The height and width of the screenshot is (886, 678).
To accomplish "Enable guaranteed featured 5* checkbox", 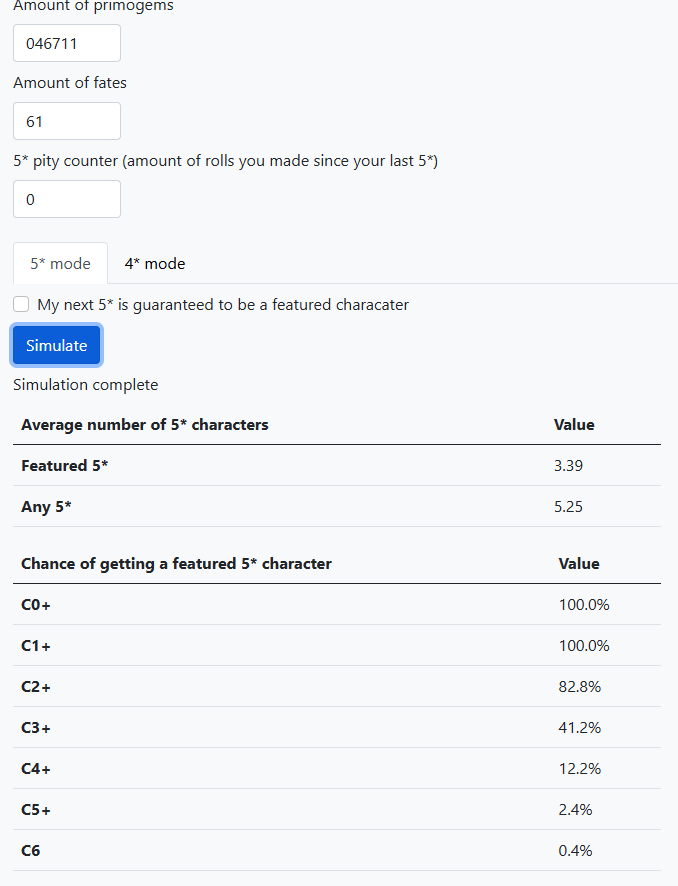I will 21,305.
